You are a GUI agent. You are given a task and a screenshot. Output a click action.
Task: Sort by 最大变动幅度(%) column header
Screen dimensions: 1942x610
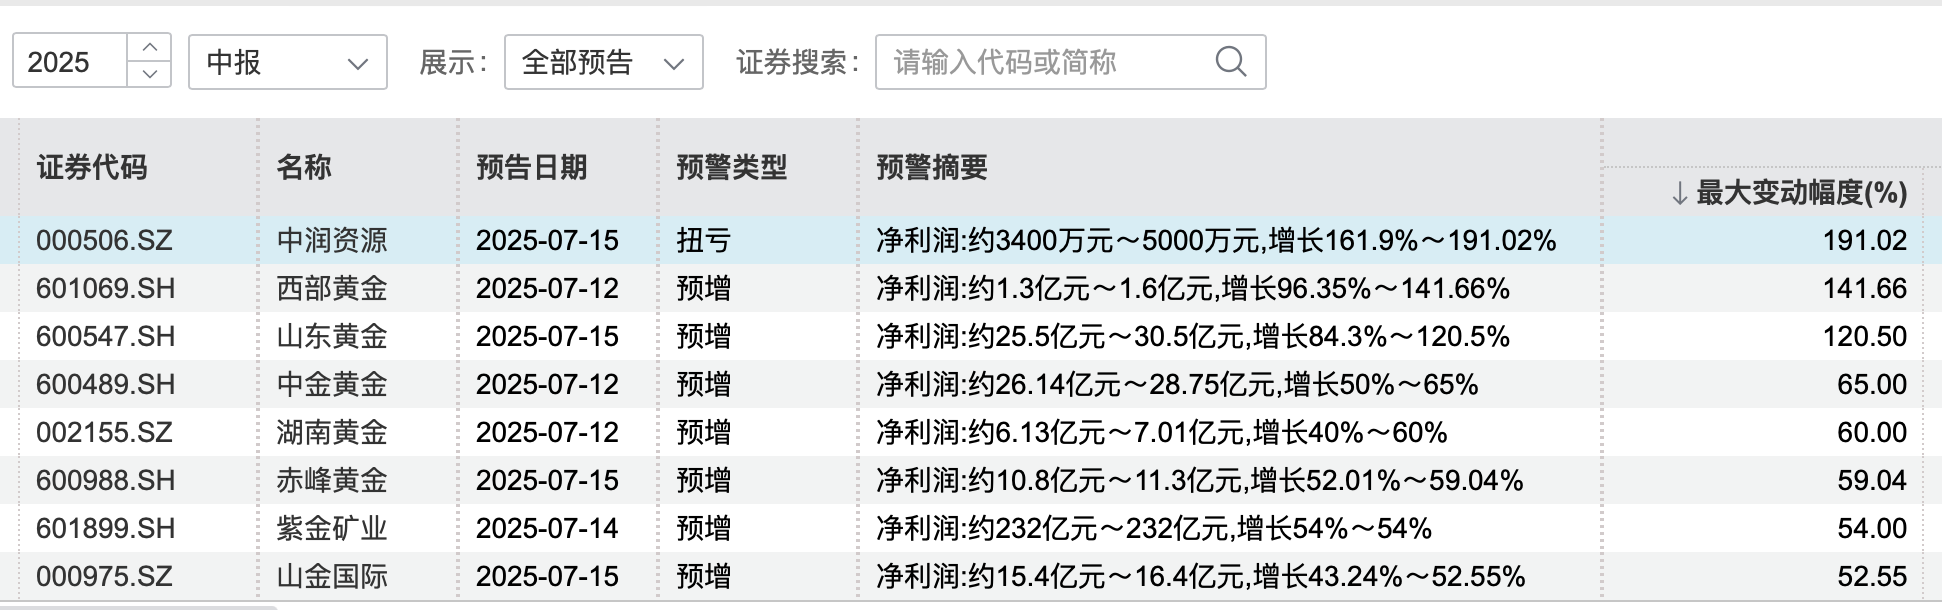tap(1788, 192)
